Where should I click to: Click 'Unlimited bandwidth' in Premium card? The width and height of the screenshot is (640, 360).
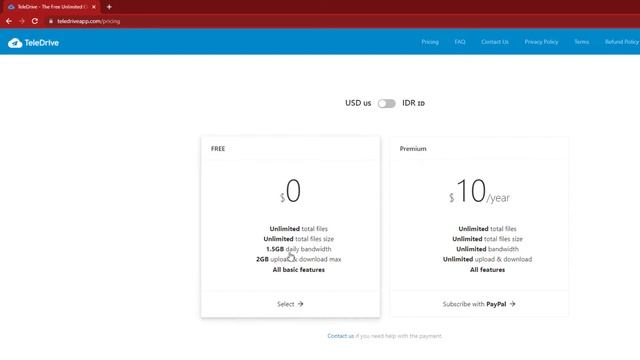coord(487,249)
